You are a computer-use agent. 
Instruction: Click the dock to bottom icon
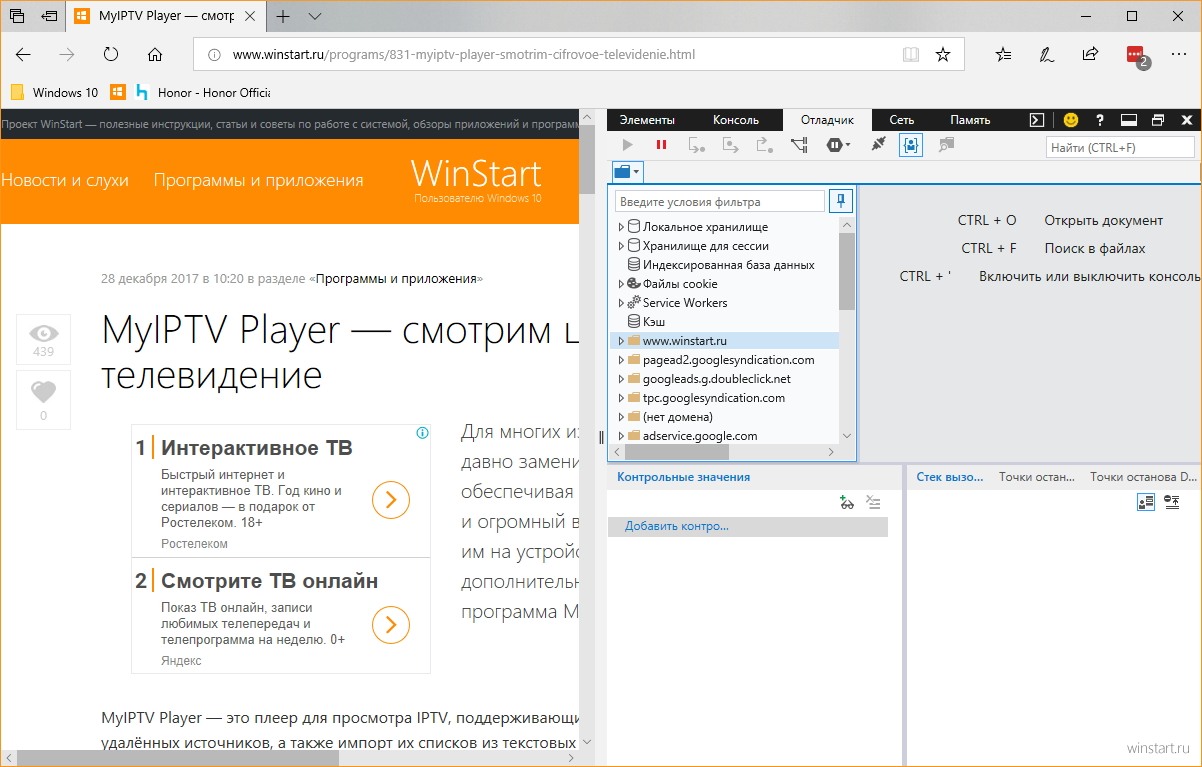[1129, 120]
